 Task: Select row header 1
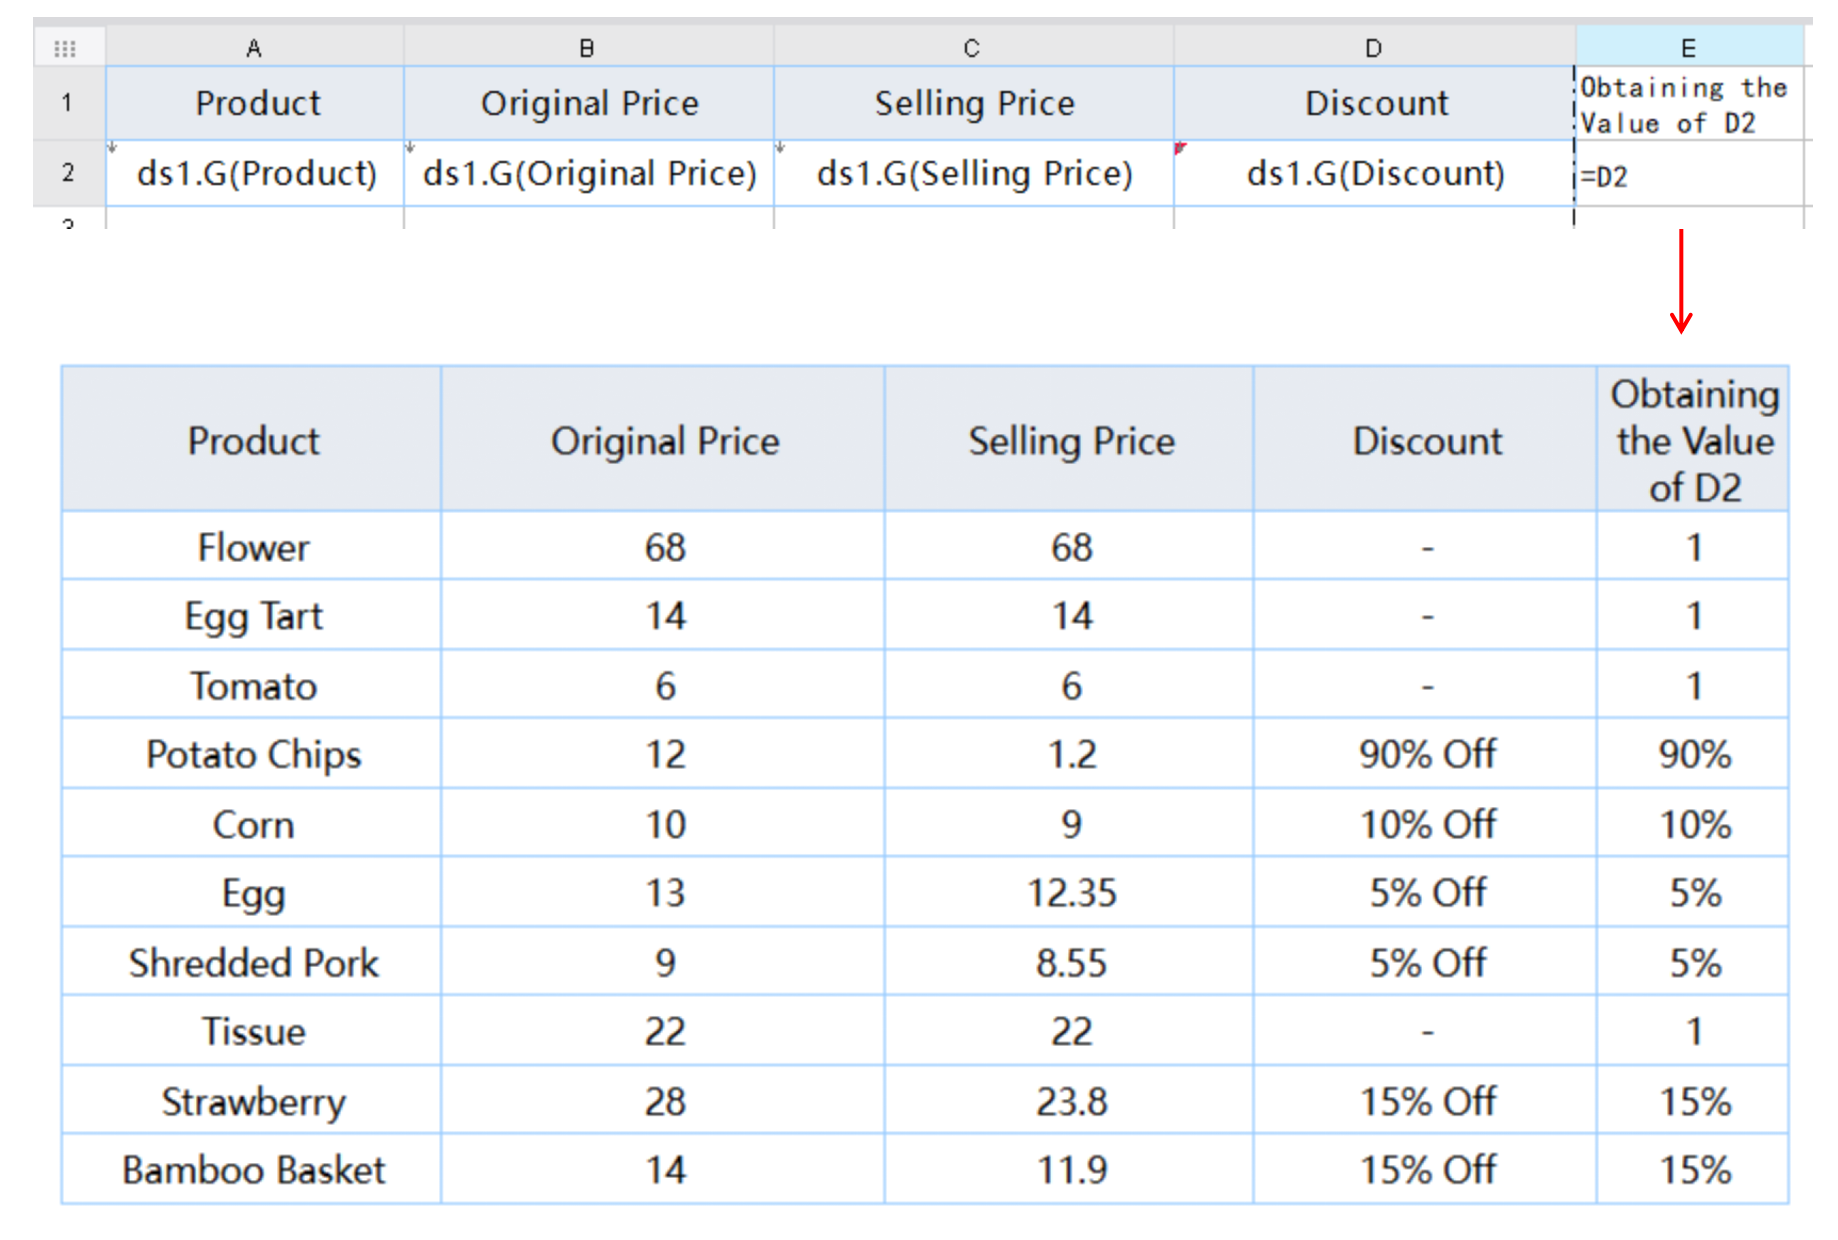click(x=66, y=103)
